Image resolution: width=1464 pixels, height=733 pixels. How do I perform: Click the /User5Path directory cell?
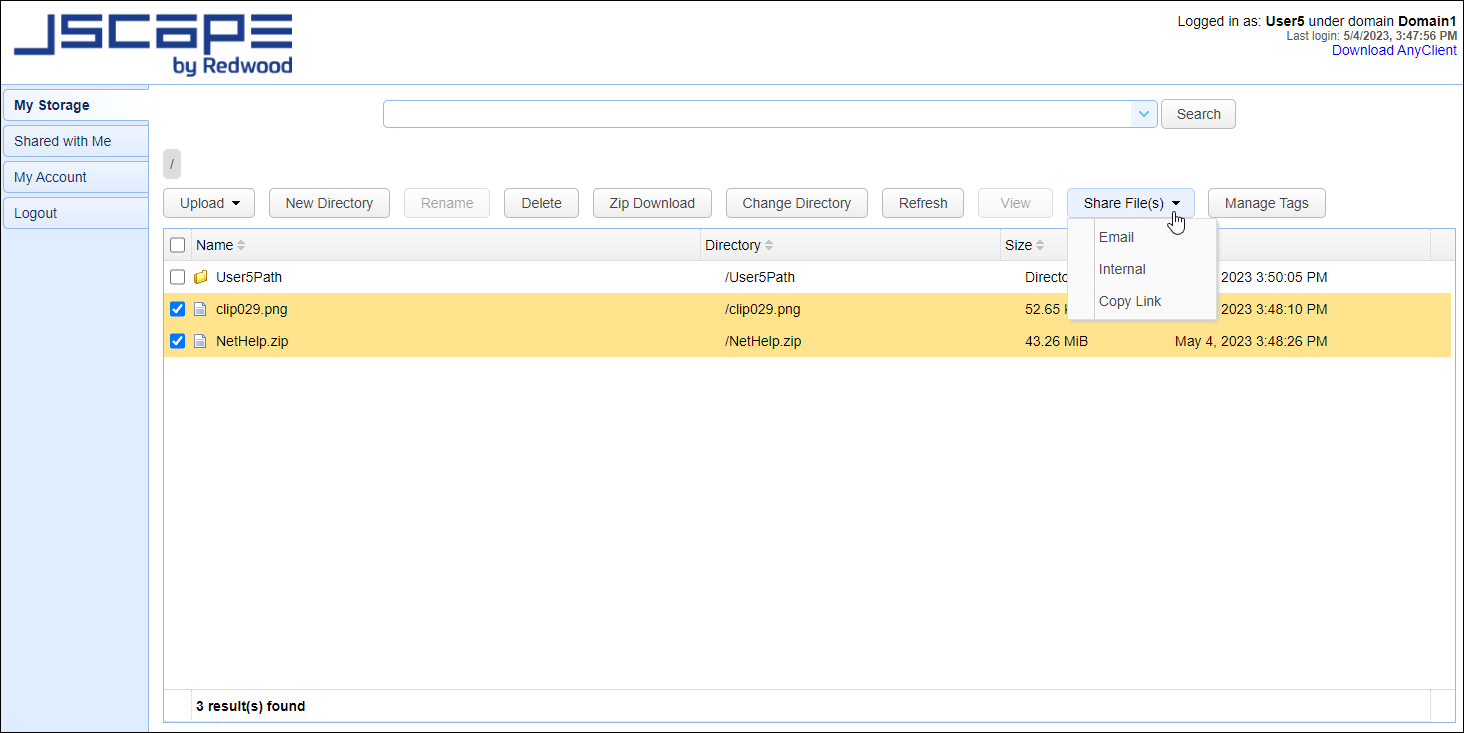tap(760, 277)
